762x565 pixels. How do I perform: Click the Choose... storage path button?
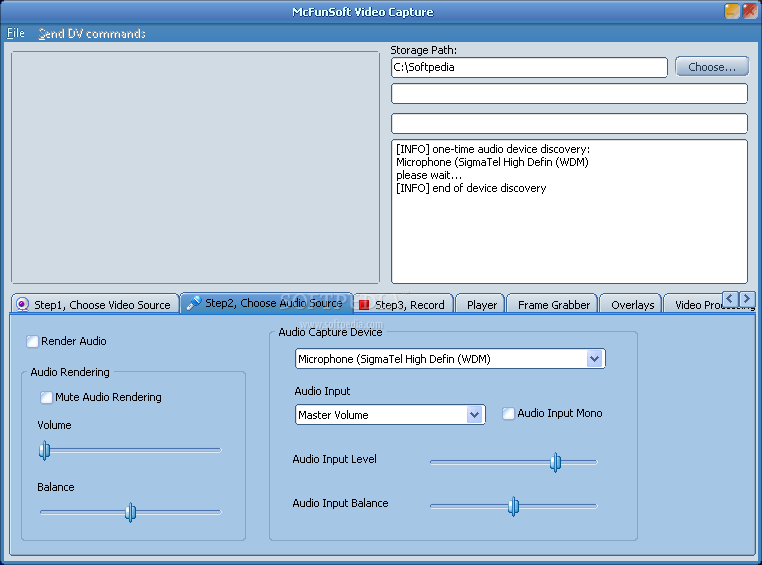(x=712, y=67)
